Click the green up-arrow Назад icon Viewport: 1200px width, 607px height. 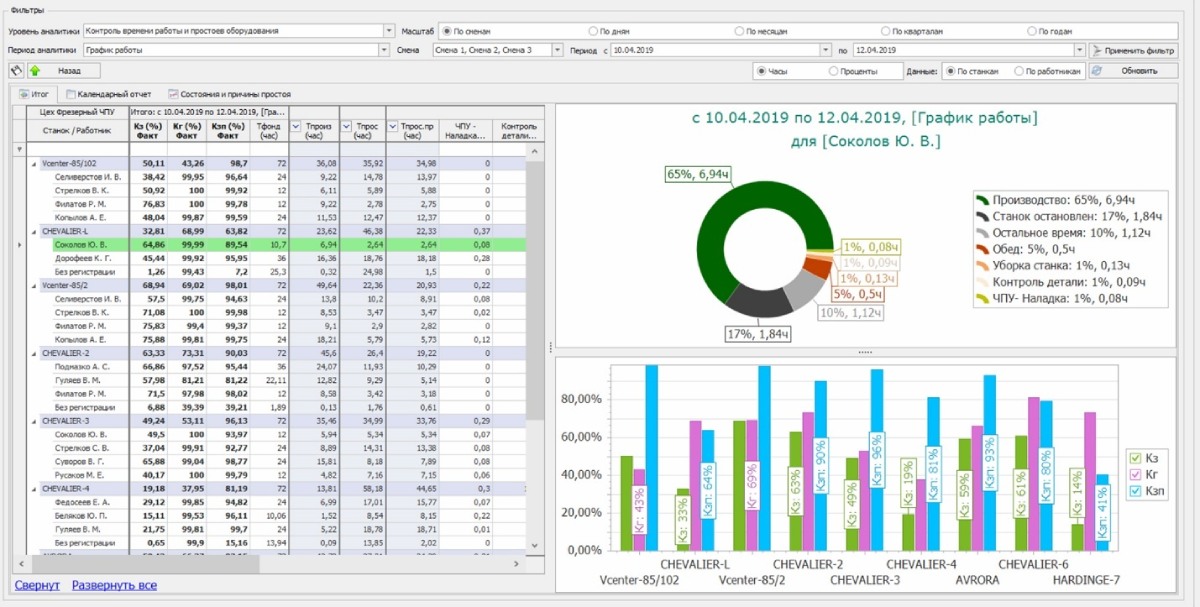(34, 71)
